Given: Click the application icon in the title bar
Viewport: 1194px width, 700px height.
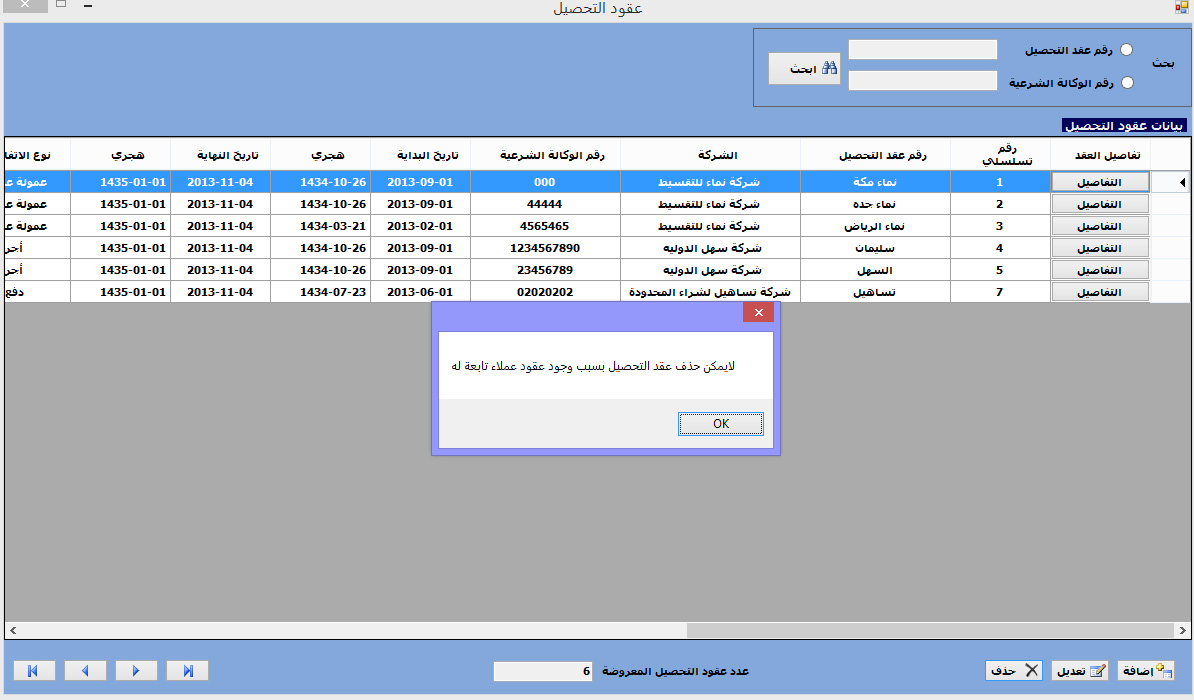Looking at the screenshot, I should point(1181,8).
